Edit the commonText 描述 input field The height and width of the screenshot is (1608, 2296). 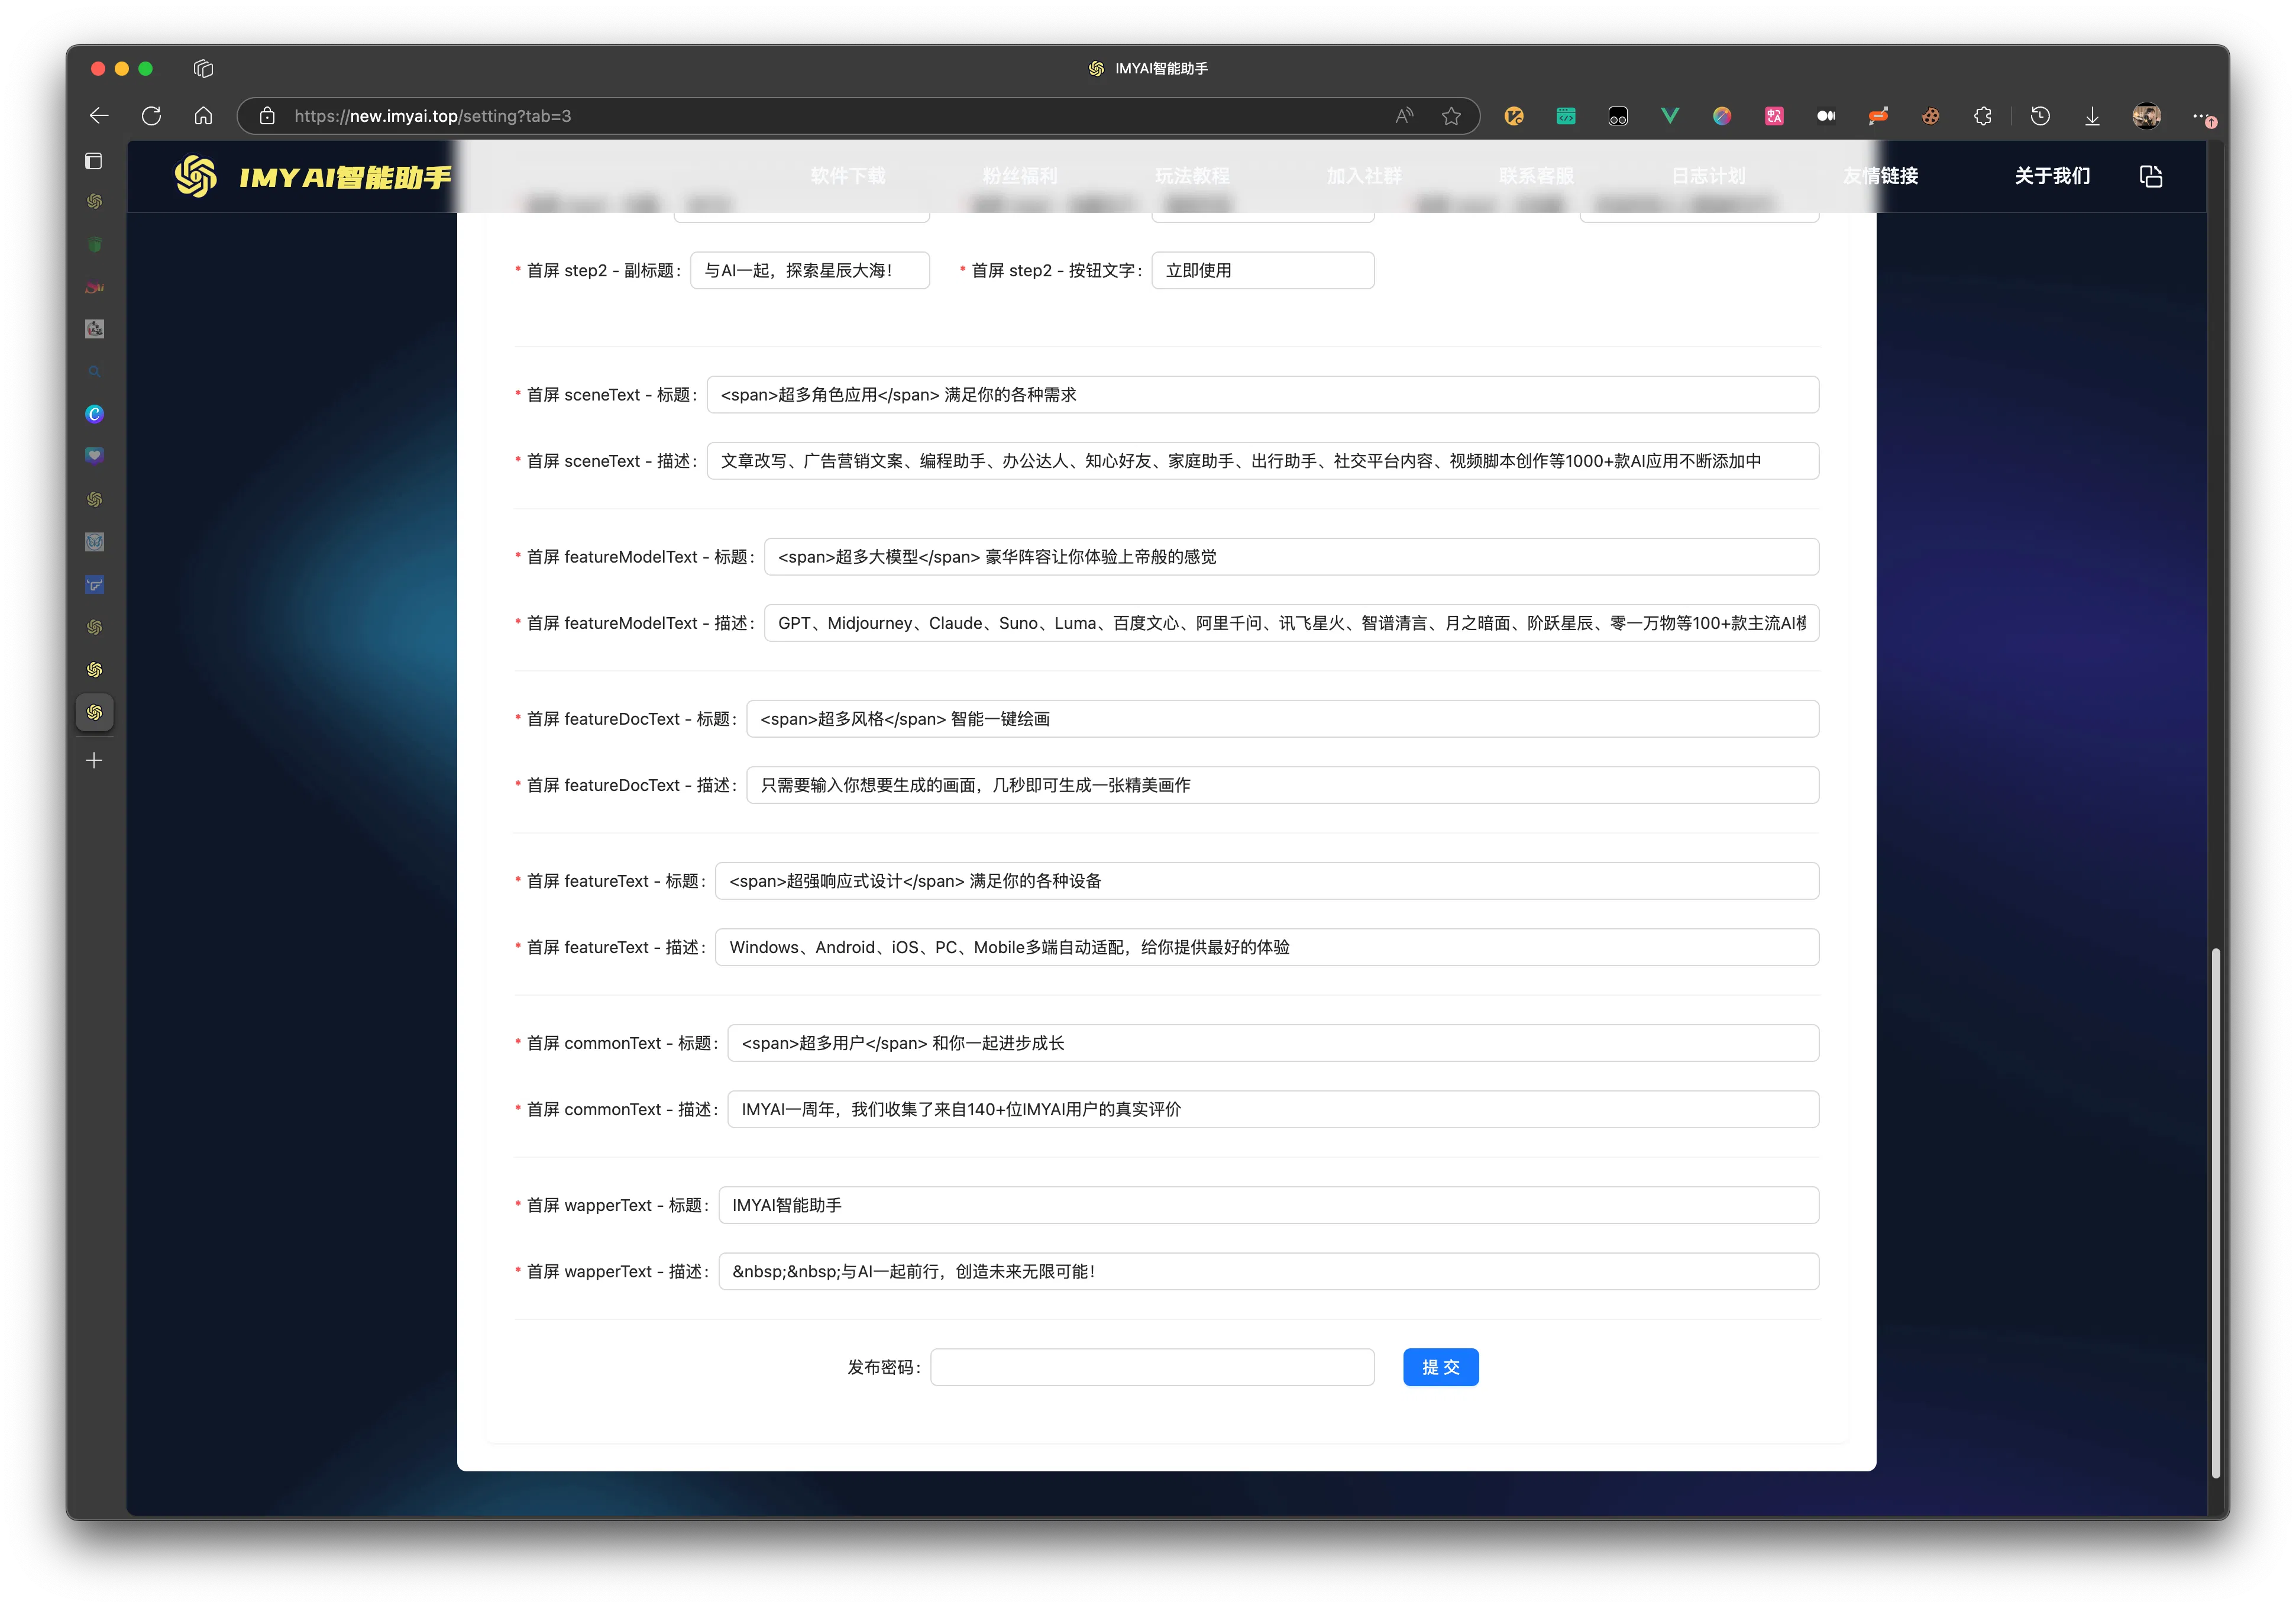point(1273,1109)
